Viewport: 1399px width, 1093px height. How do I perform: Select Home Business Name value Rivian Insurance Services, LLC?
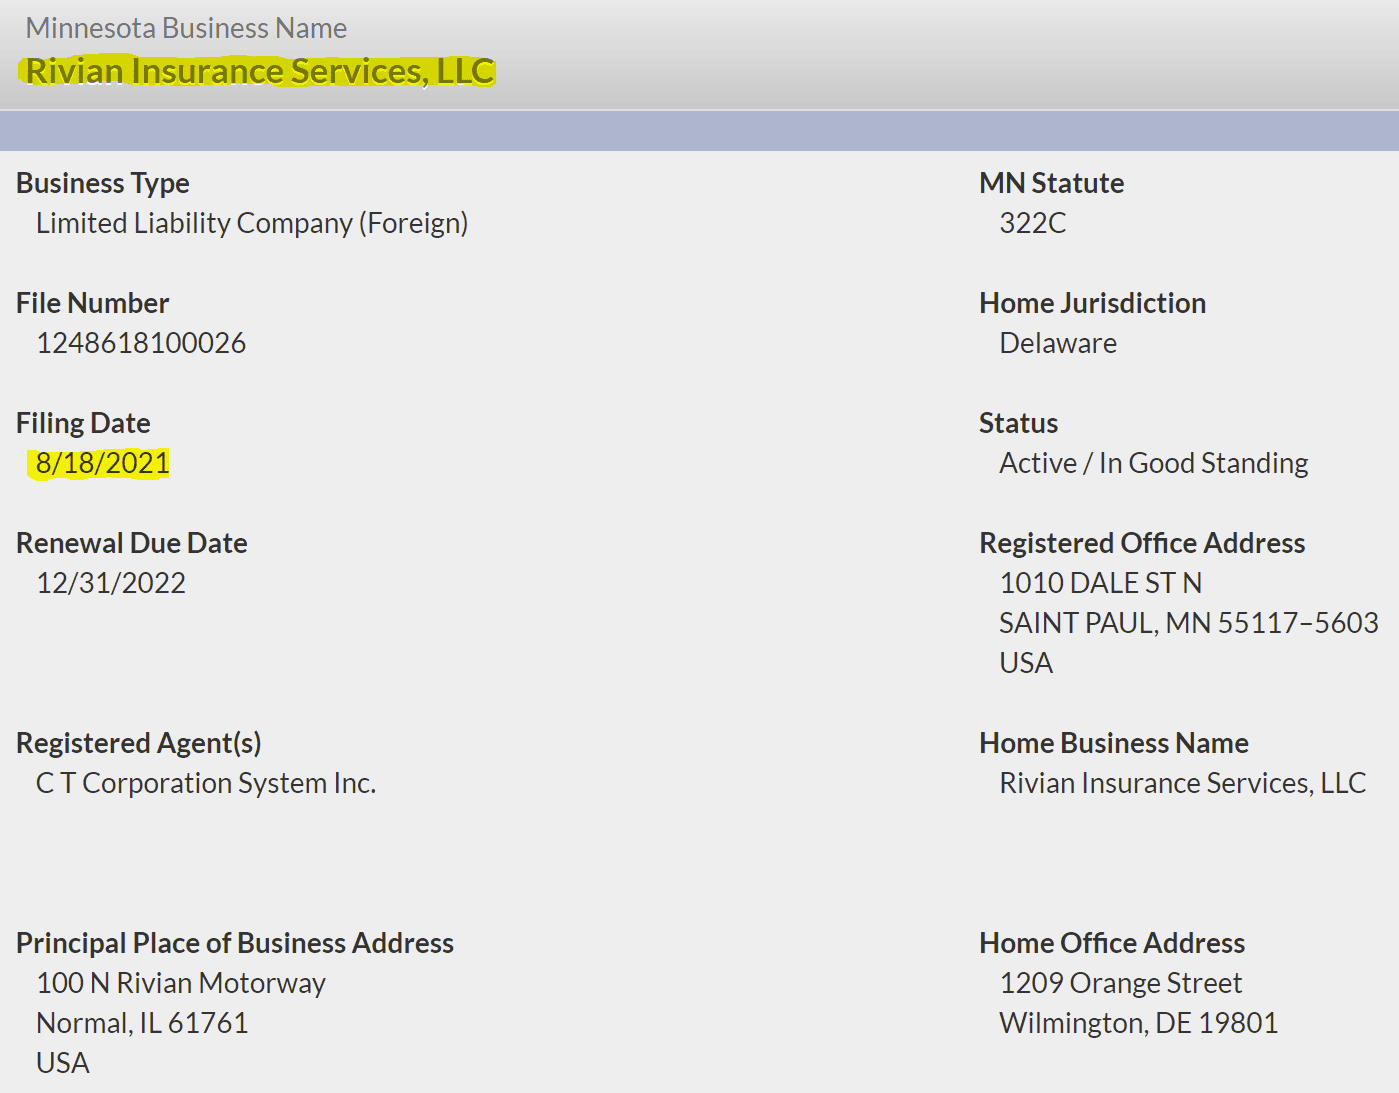[1183, 783]
